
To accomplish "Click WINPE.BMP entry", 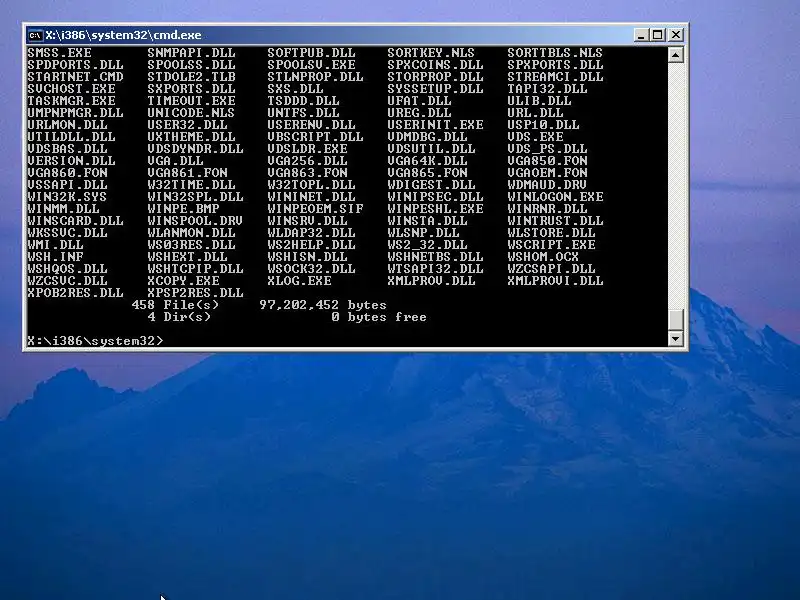I will click(x=183, y=209).
